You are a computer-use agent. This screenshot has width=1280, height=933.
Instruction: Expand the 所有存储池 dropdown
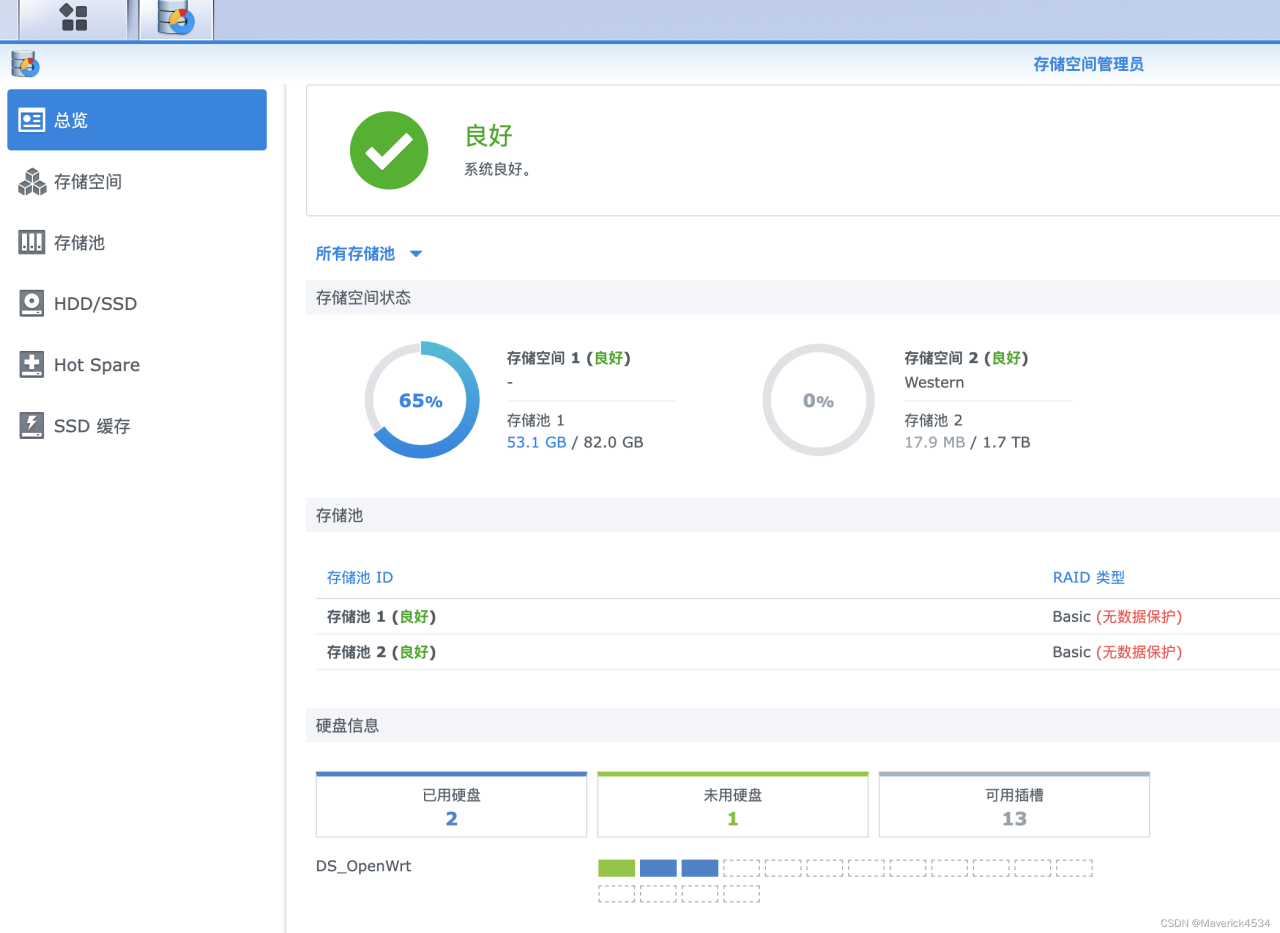click(369, 253)
